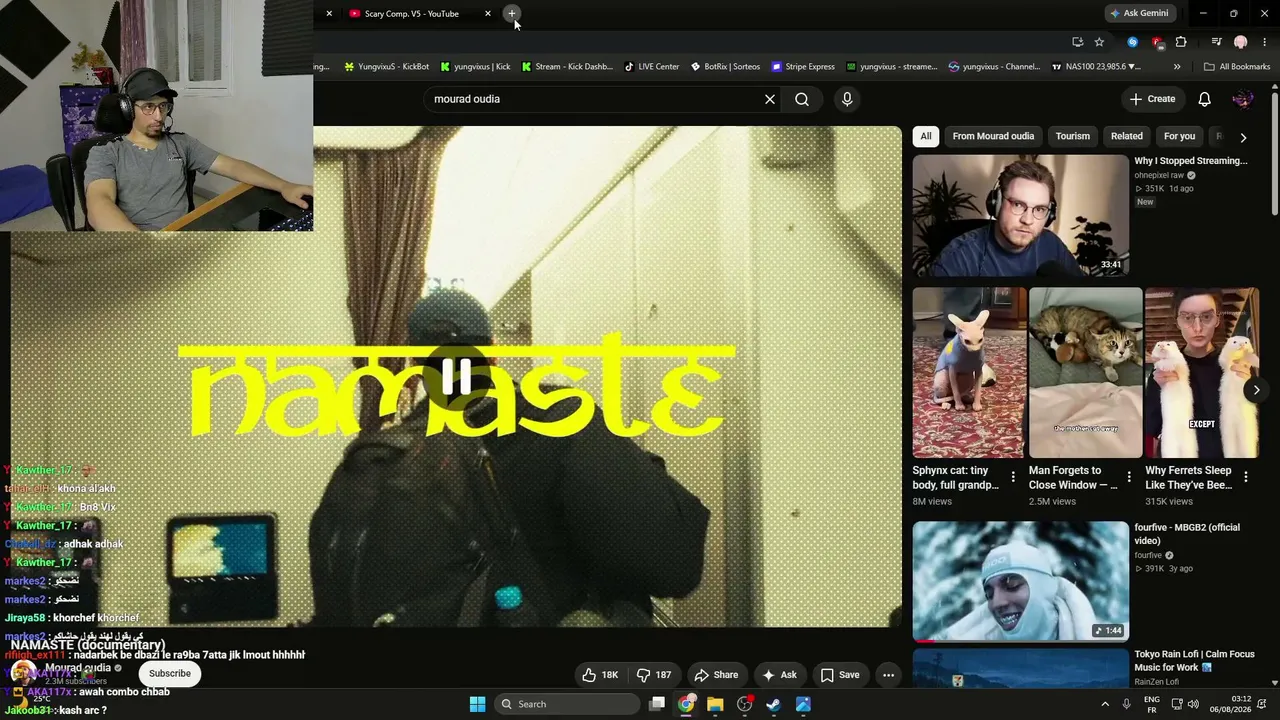Open the fourfive - MBGB2 video thumbnail

(x=1021, y=581)
